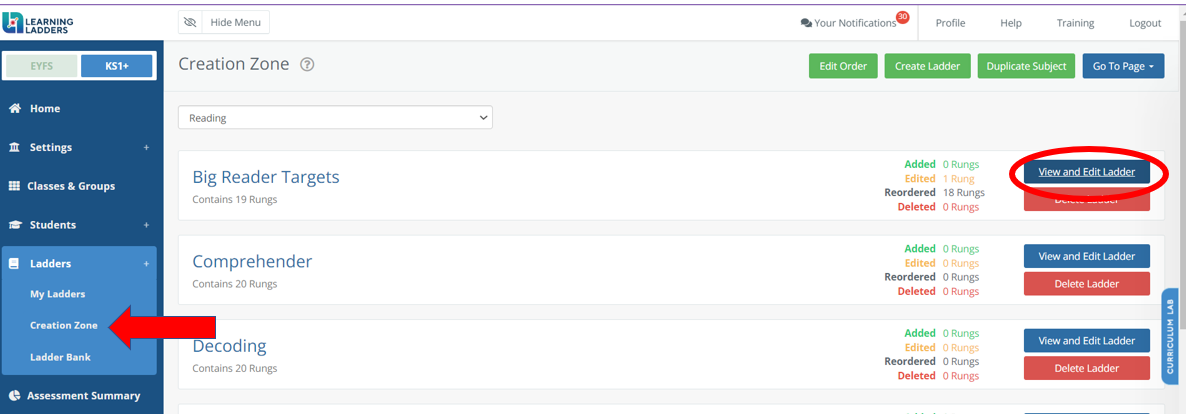
Task: Open the Ladder Bank menu item
Action: pos(61,356)
